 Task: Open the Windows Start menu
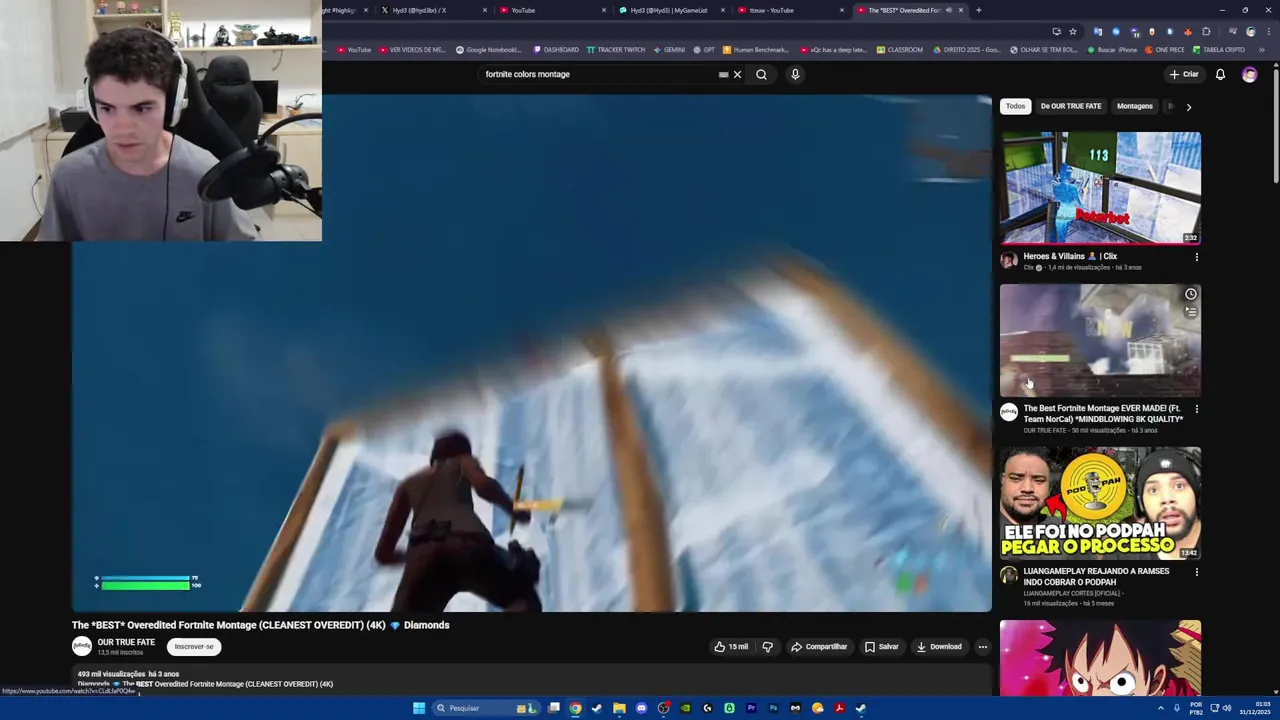click(419, 708)
